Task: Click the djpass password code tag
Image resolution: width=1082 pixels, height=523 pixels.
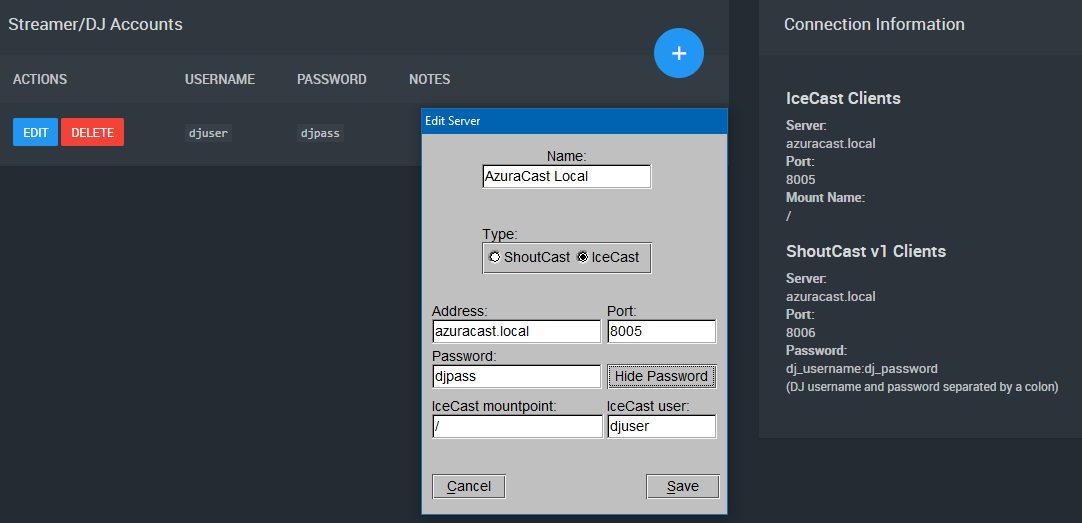Action: point(320,133)
